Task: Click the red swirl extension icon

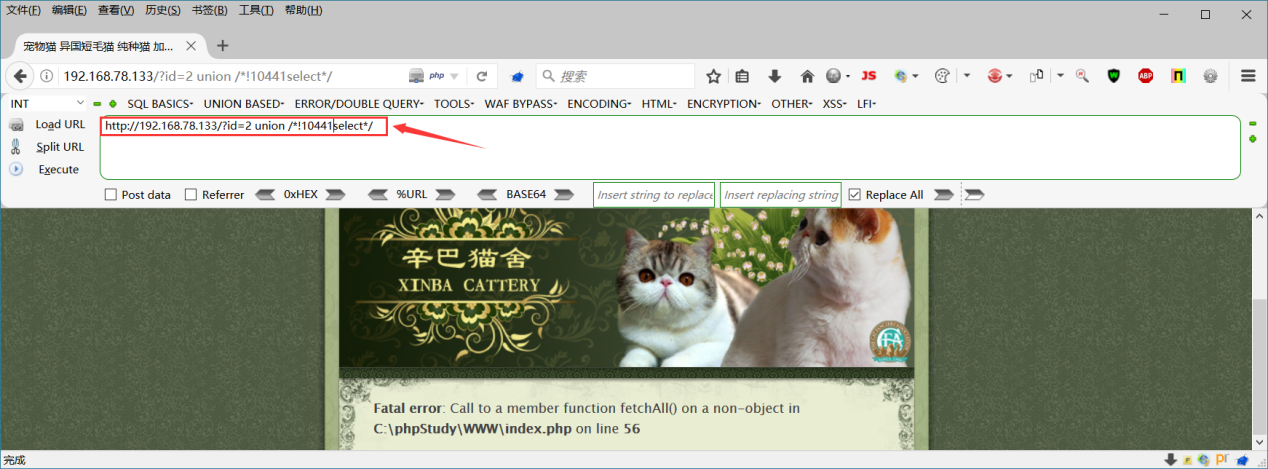Action: point(995,76)
